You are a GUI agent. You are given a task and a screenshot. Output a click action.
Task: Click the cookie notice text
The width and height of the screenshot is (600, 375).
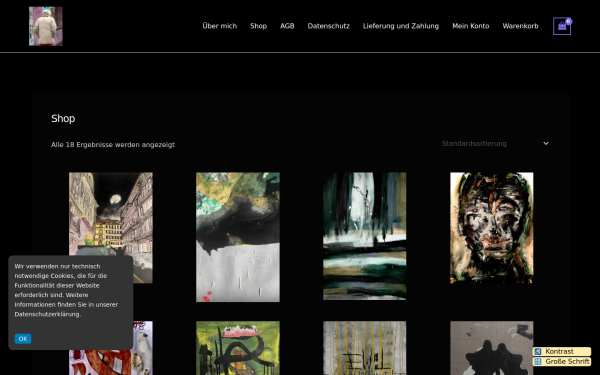click(66, 290)
